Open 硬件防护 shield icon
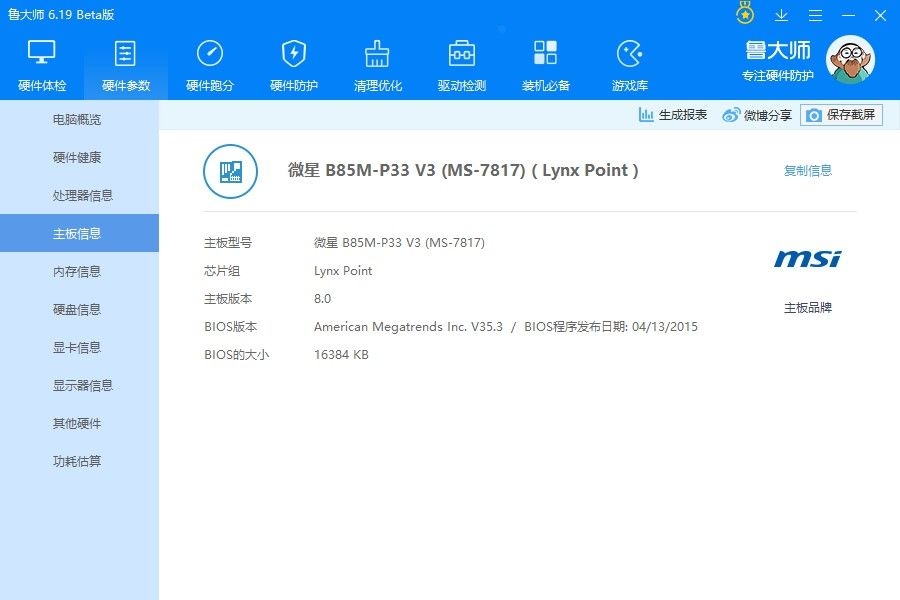 (294, 53)
